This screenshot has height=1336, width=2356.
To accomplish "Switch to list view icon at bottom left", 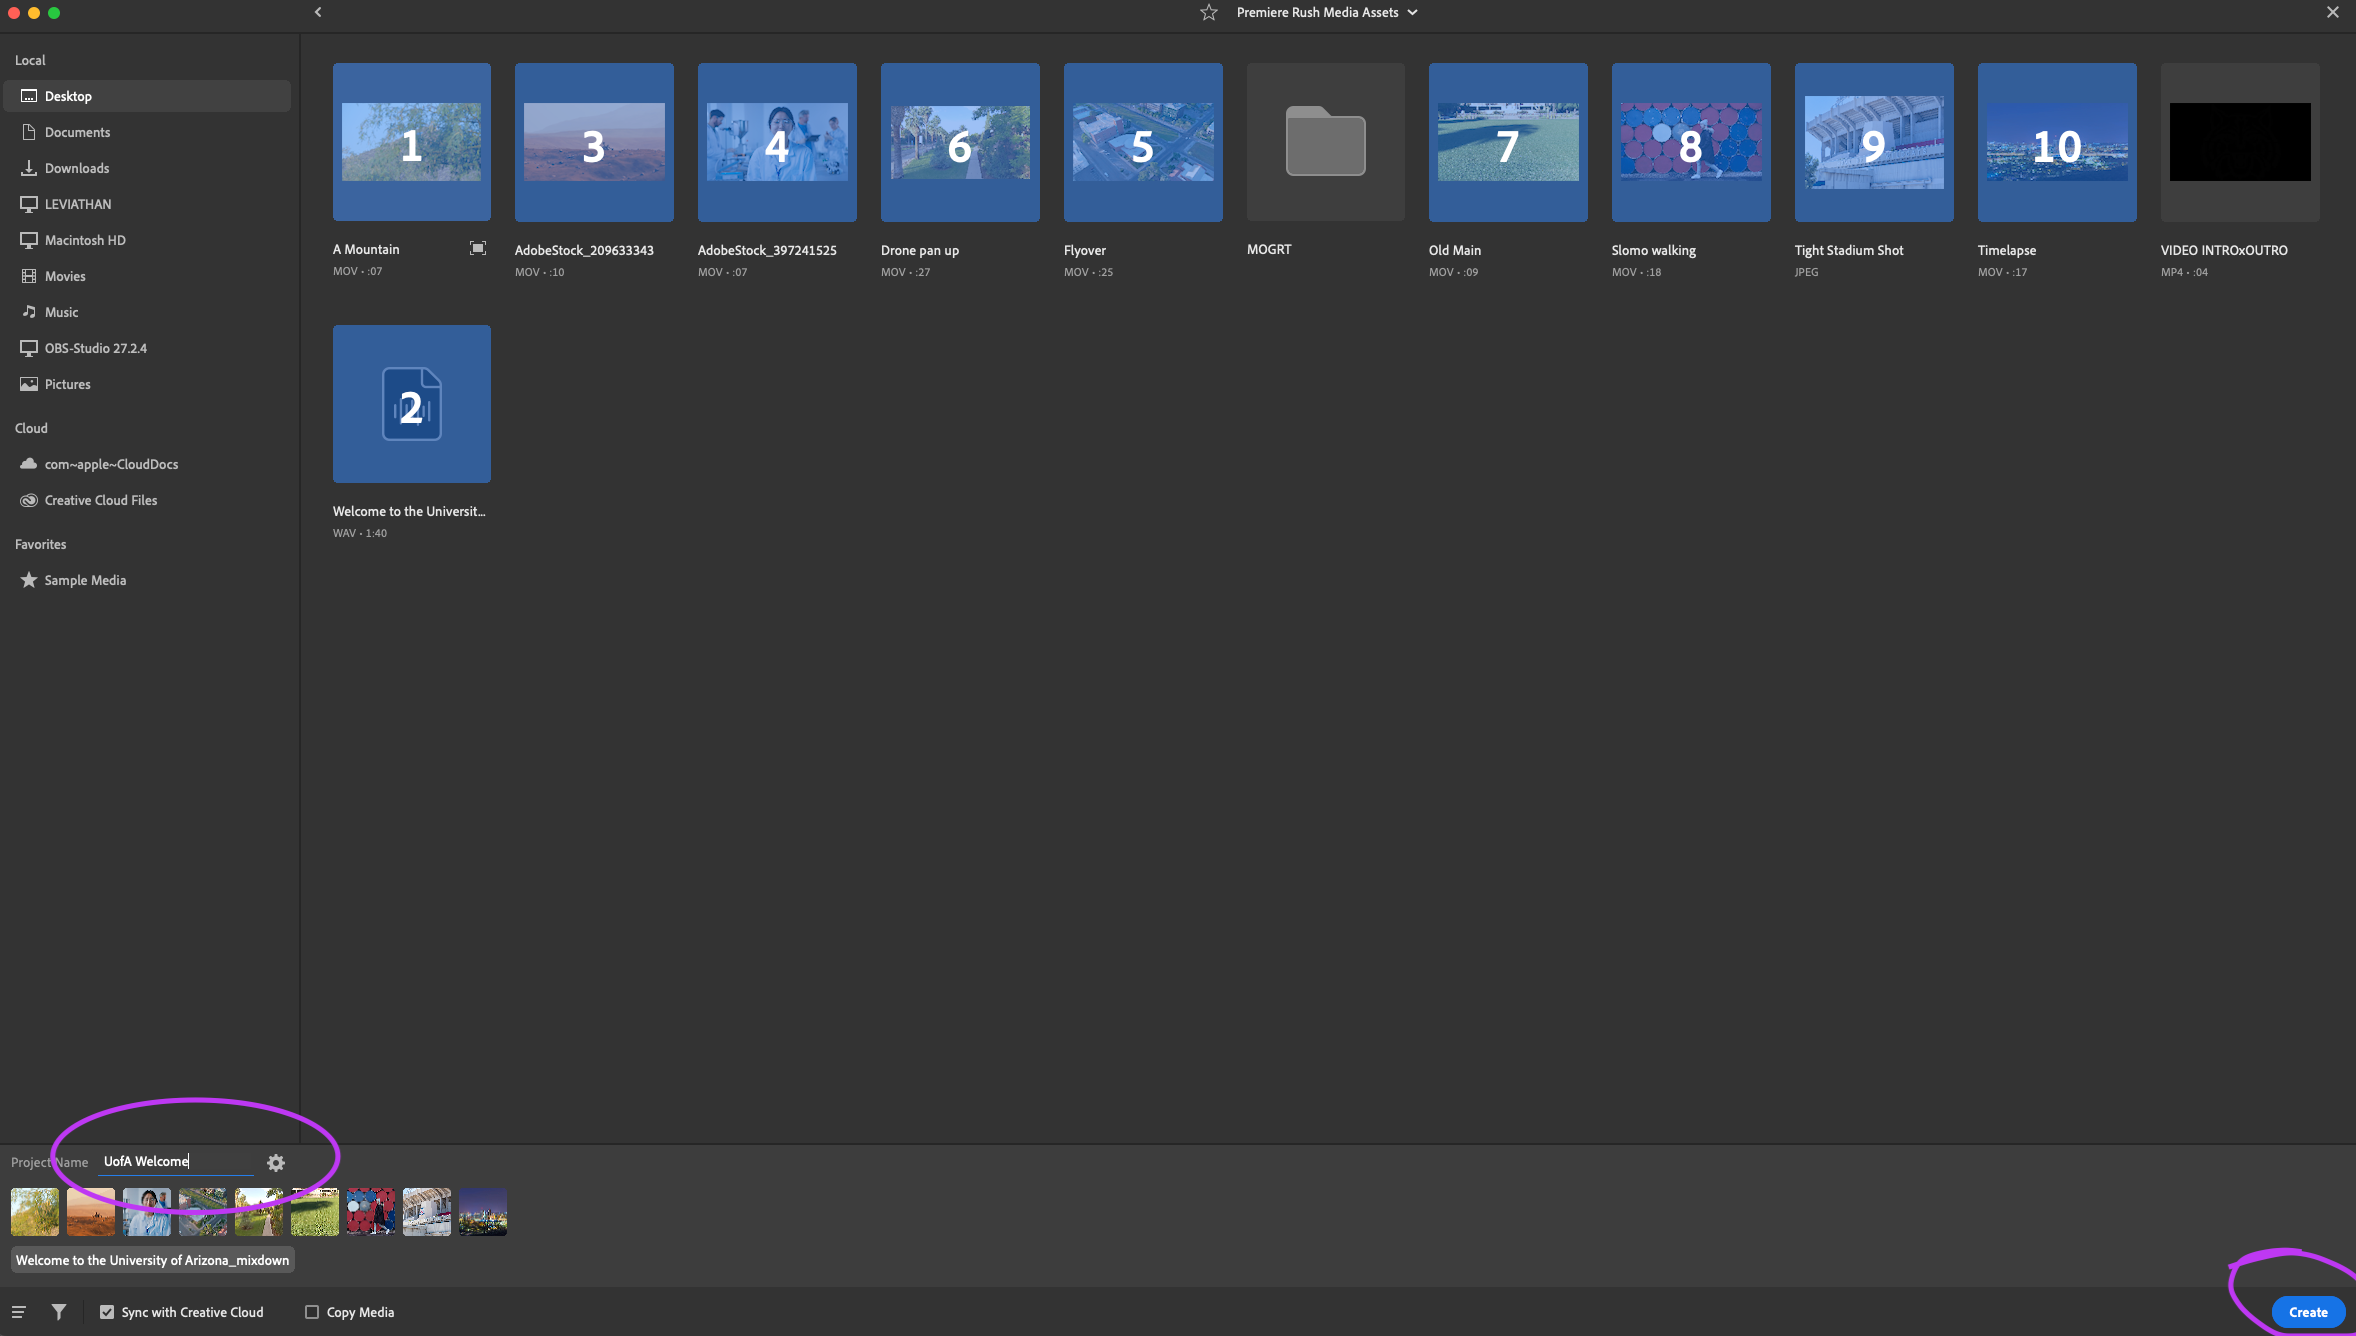I will 19,1312.
